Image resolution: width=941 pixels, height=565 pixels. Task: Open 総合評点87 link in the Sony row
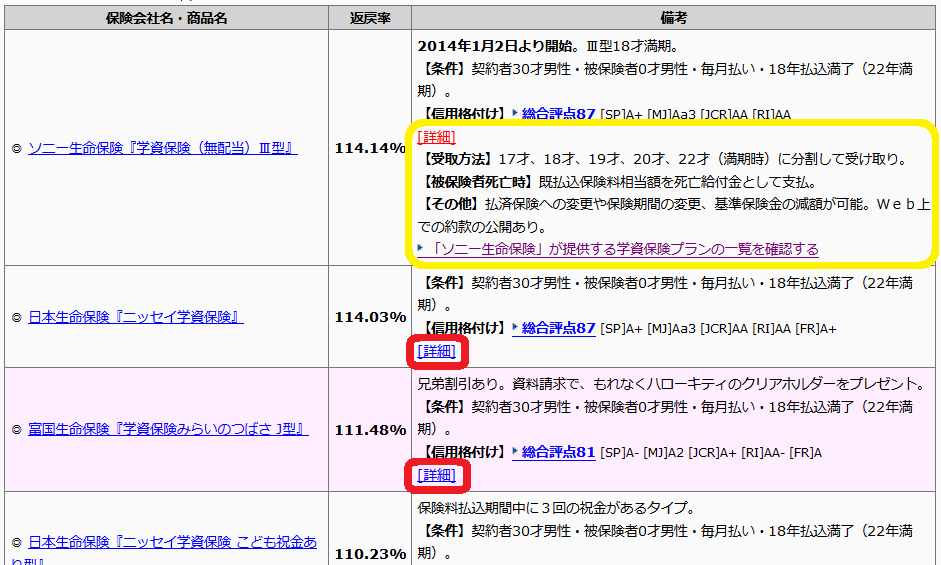[x=558, y=114]
